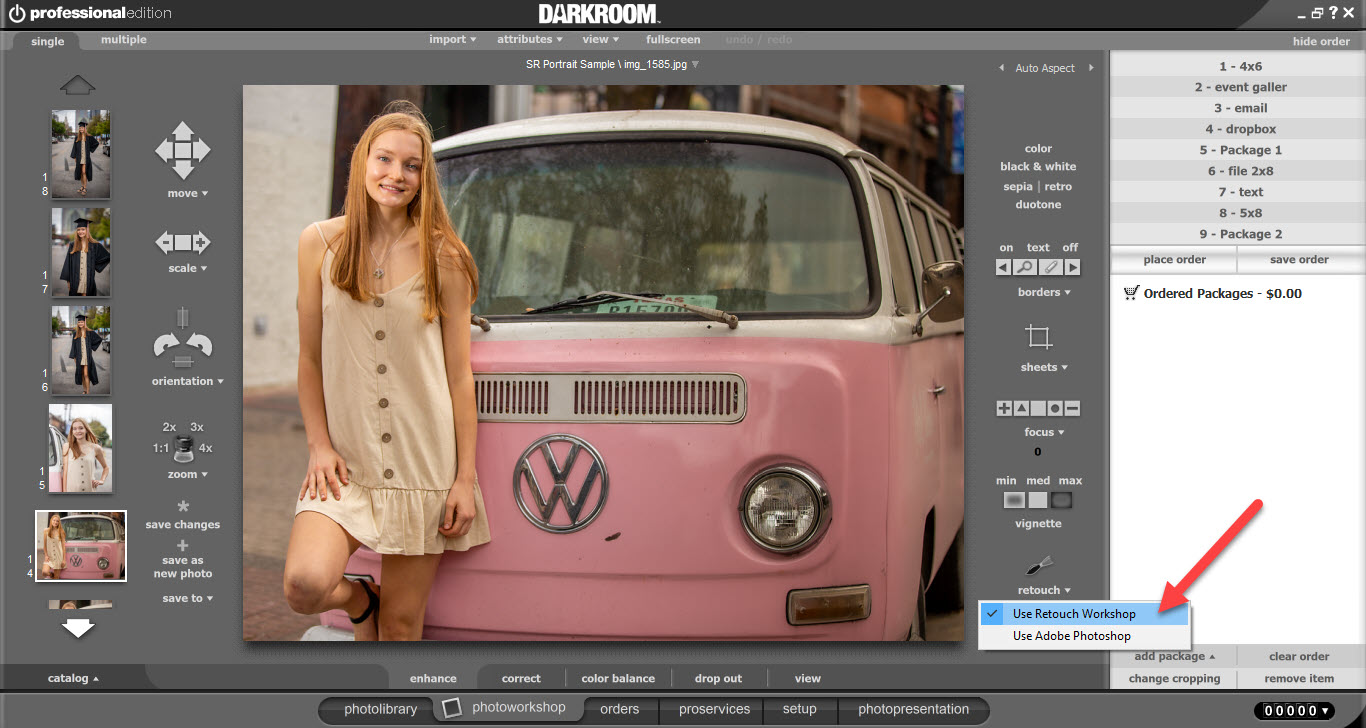Viewport: 1366px width, 728px height.
Task: Click the borders next arrow button
Action: (1072, 267)
